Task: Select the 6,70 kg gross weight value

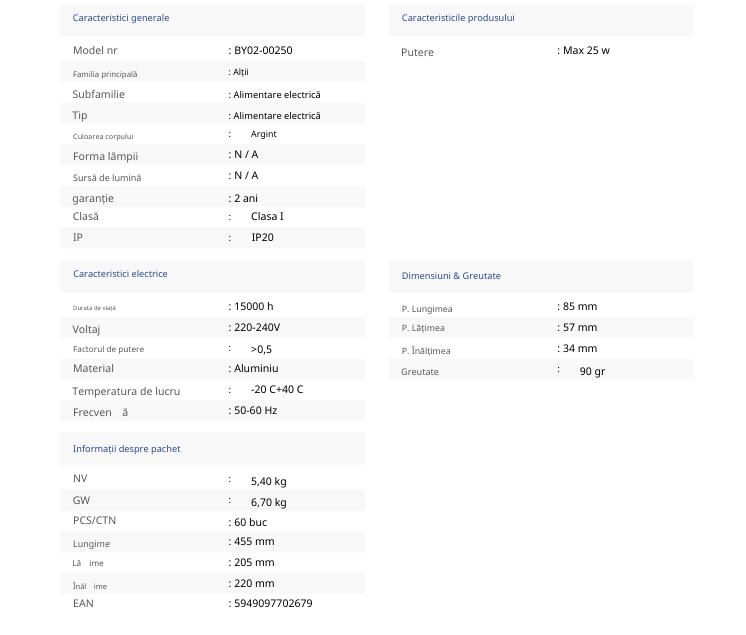Action: (269, 502)
